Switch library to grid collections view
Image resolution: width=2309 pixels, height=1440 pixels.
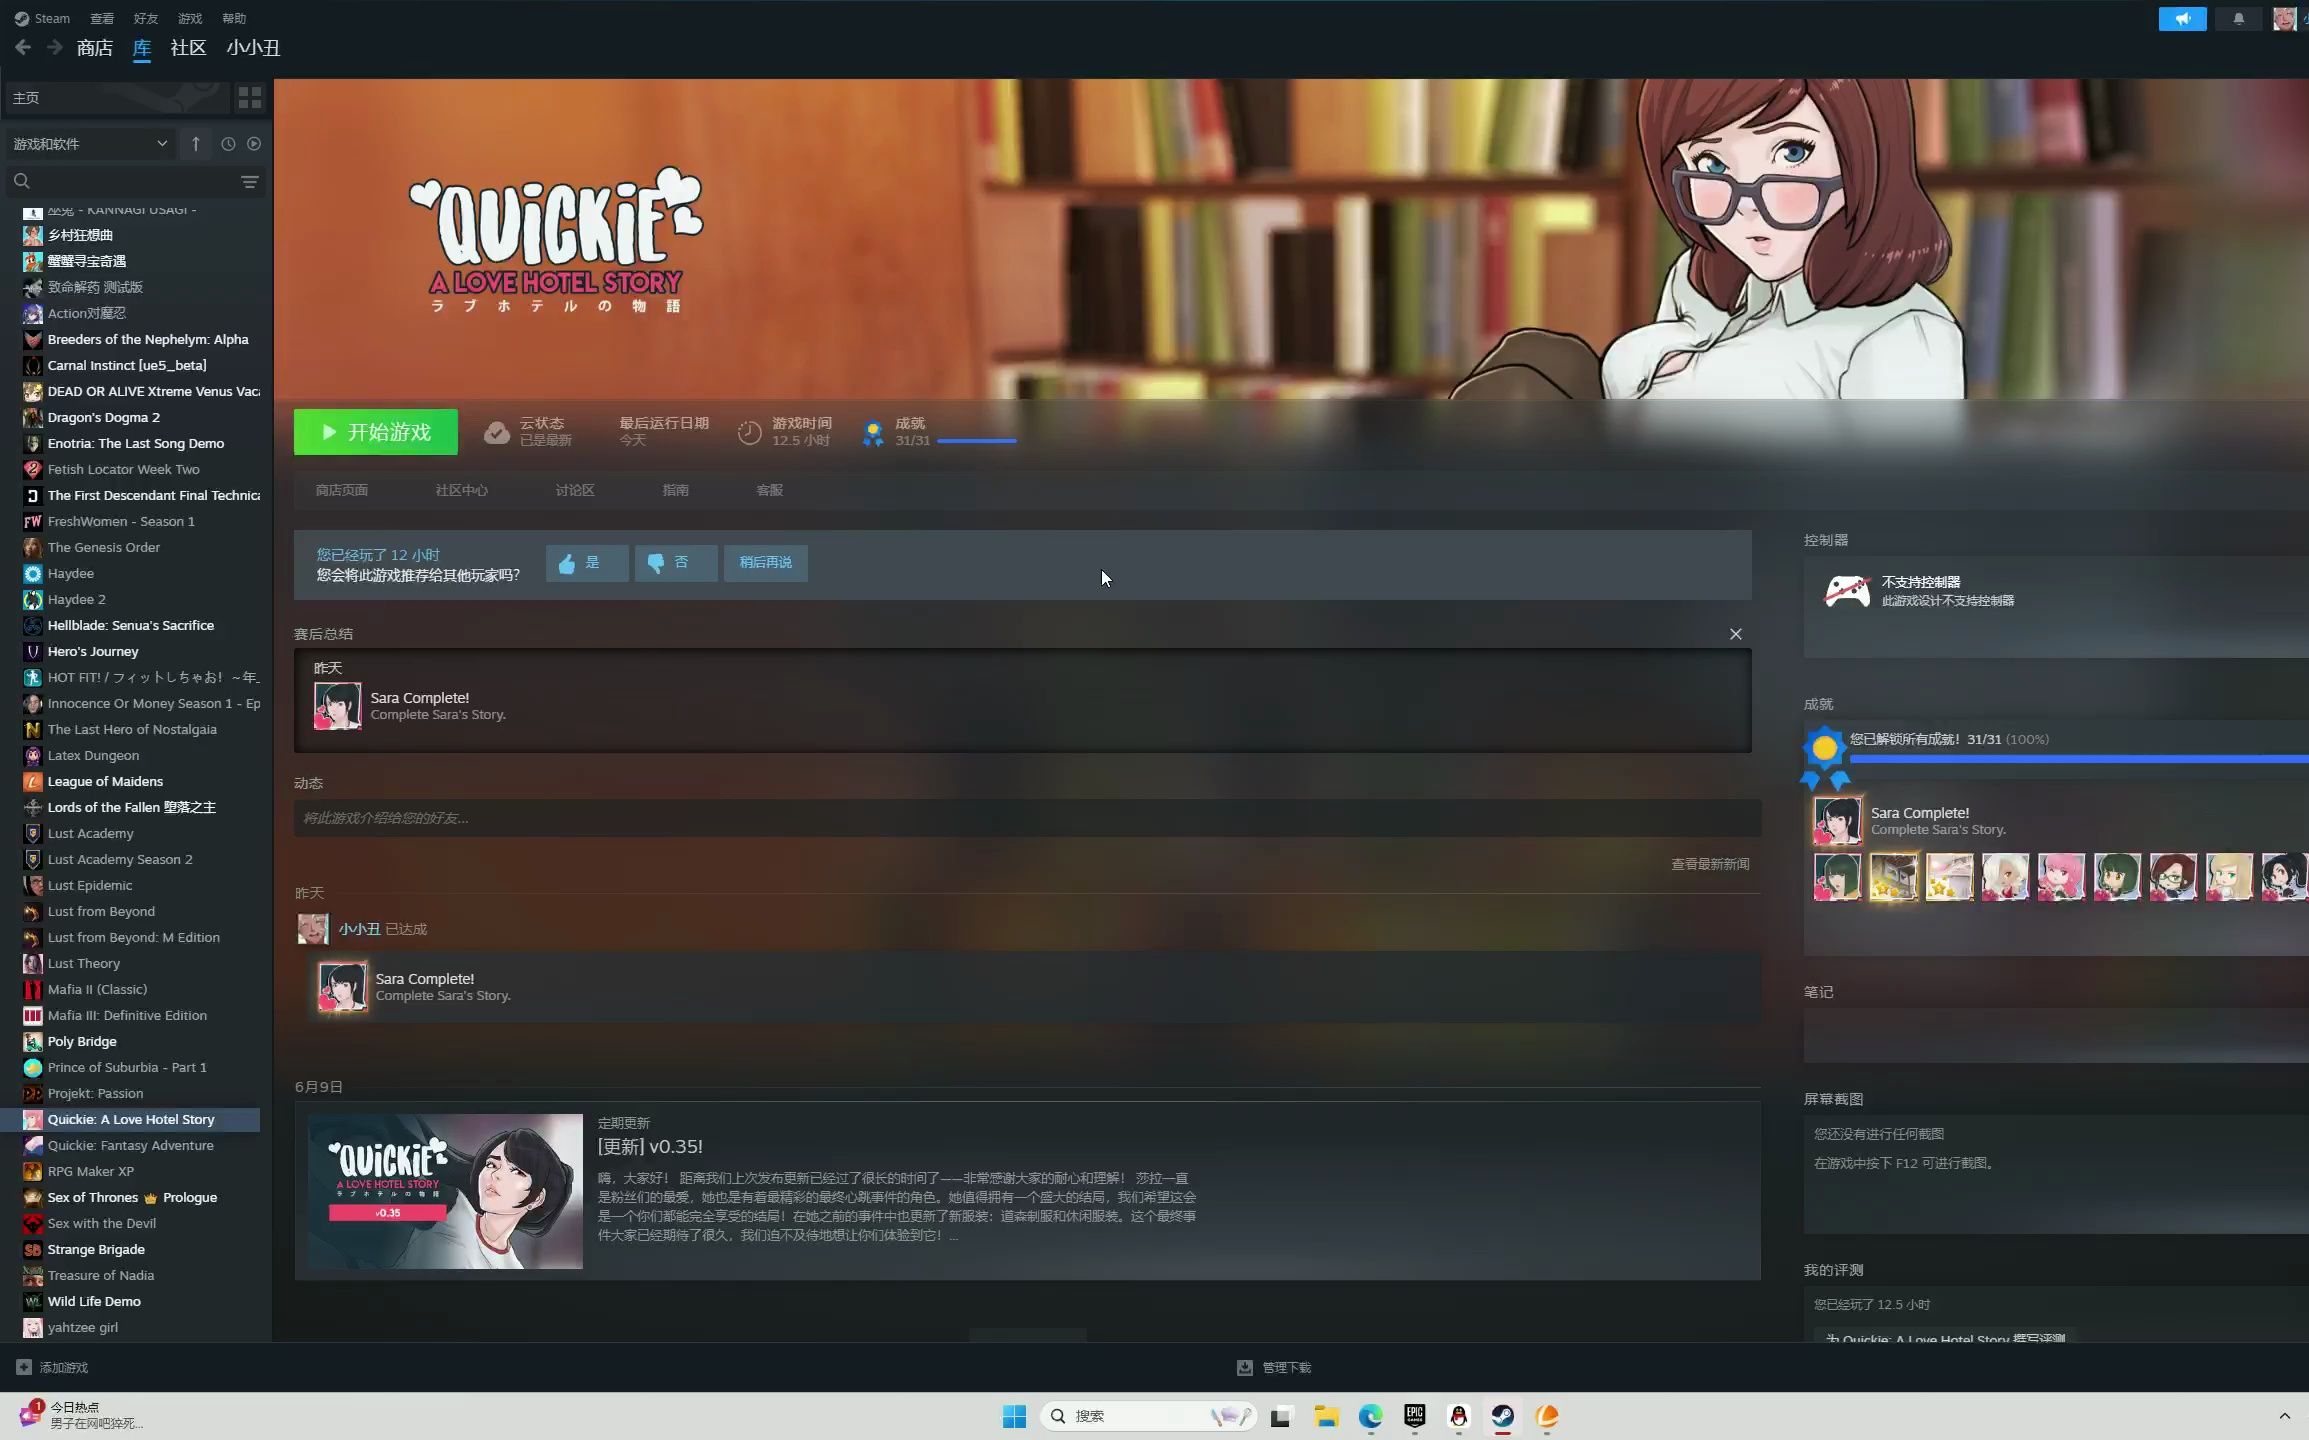pyautogui.click(x=250, y=97)
